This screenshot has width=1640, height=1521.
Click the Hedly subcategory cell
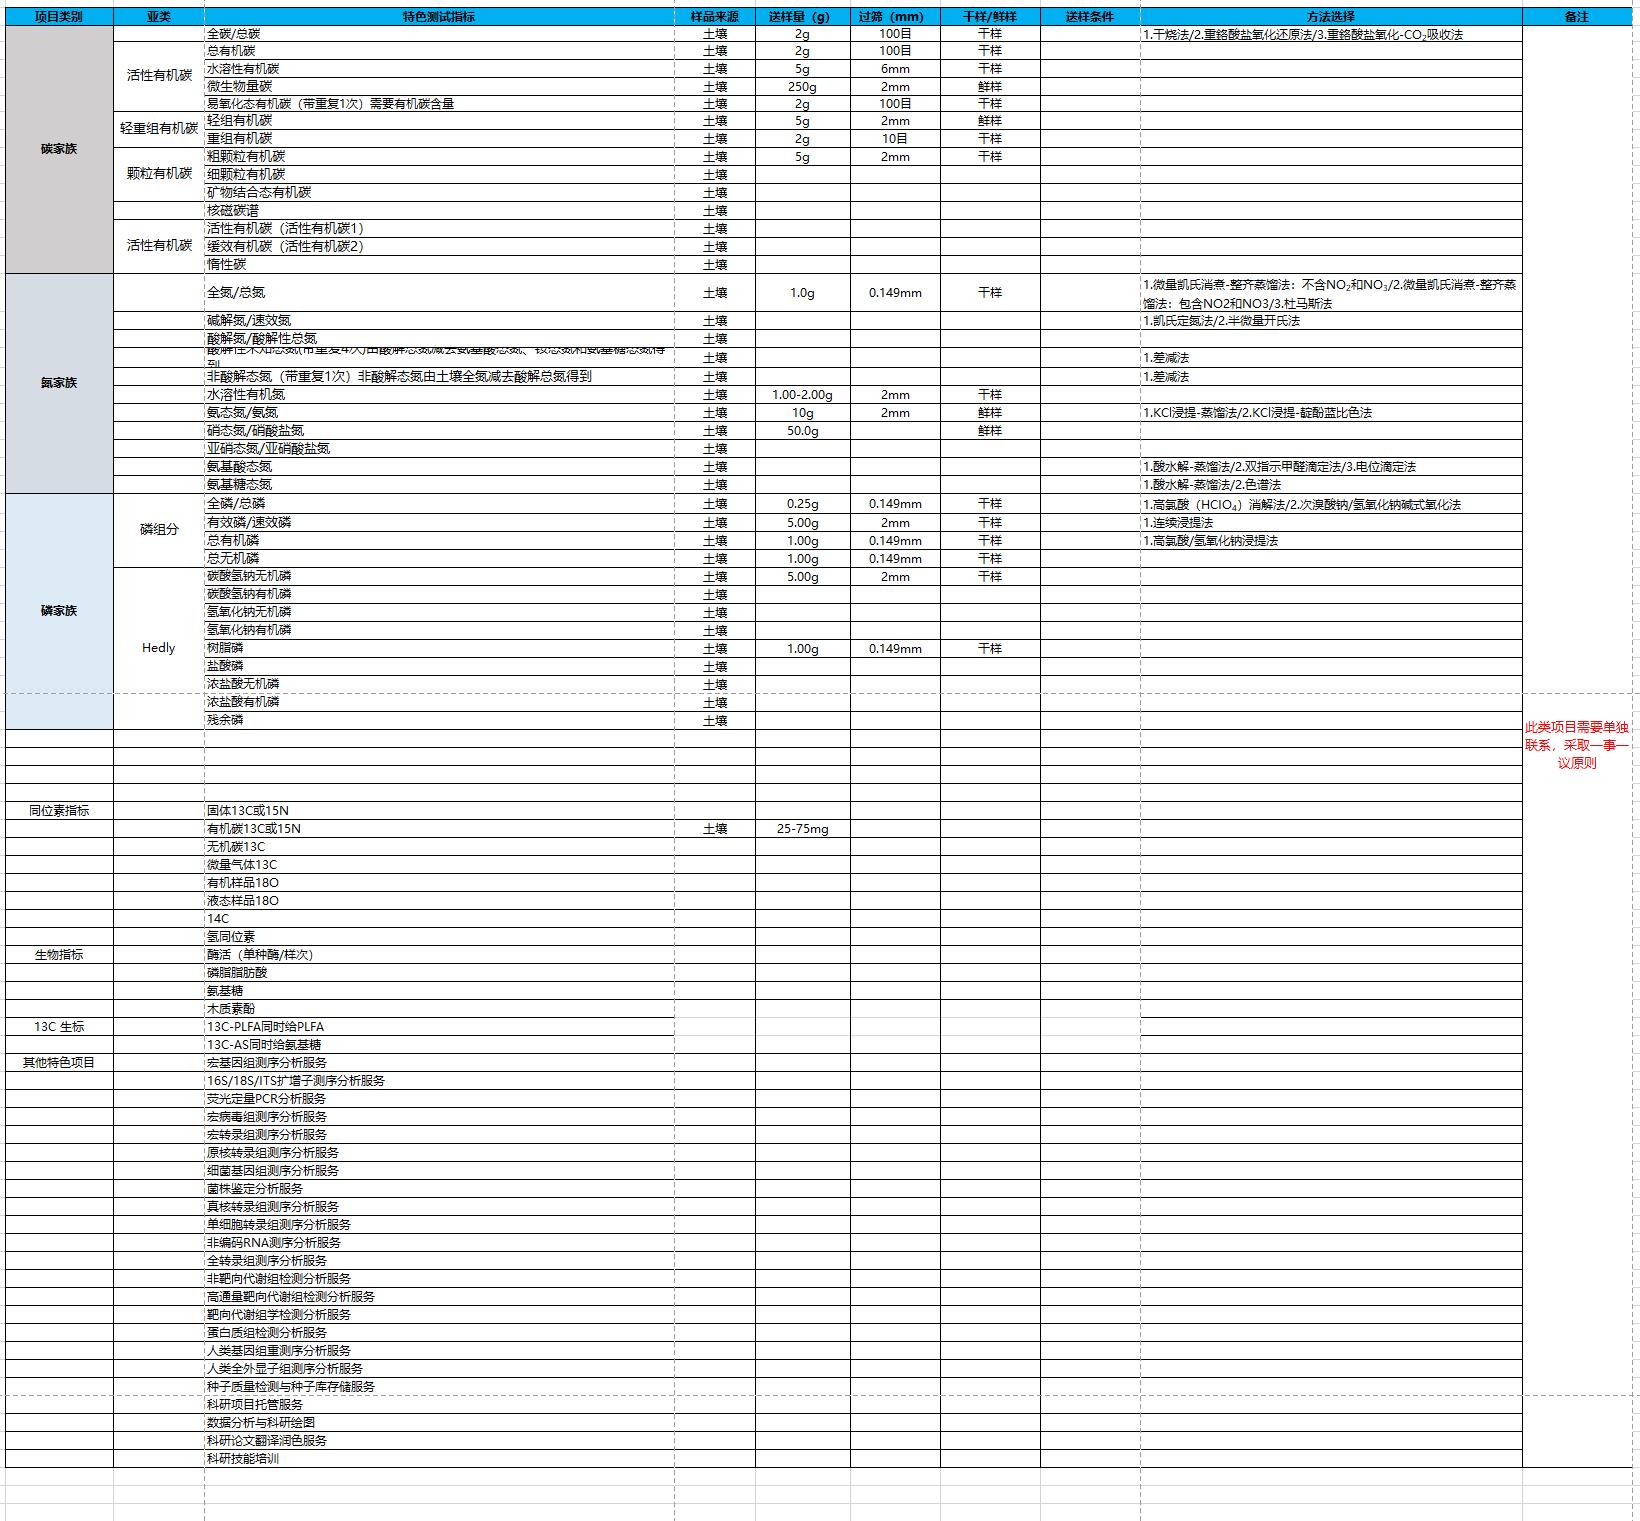[158, 648]
